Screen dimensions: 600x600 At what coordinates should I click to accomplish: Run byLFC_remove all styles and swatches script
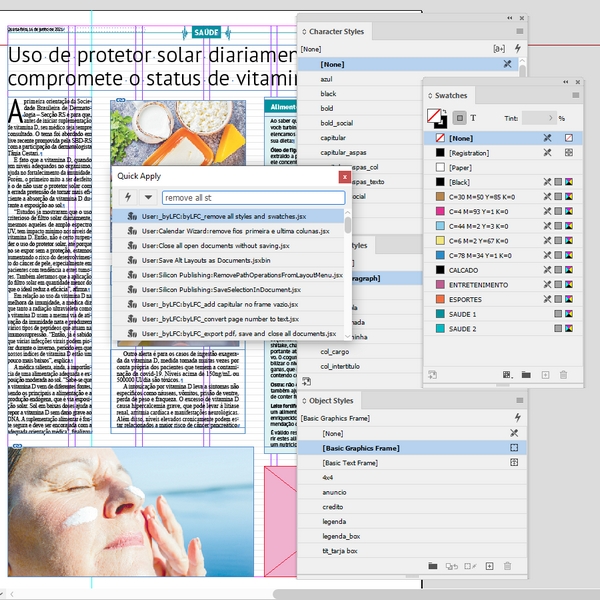[x=228, y=216]
